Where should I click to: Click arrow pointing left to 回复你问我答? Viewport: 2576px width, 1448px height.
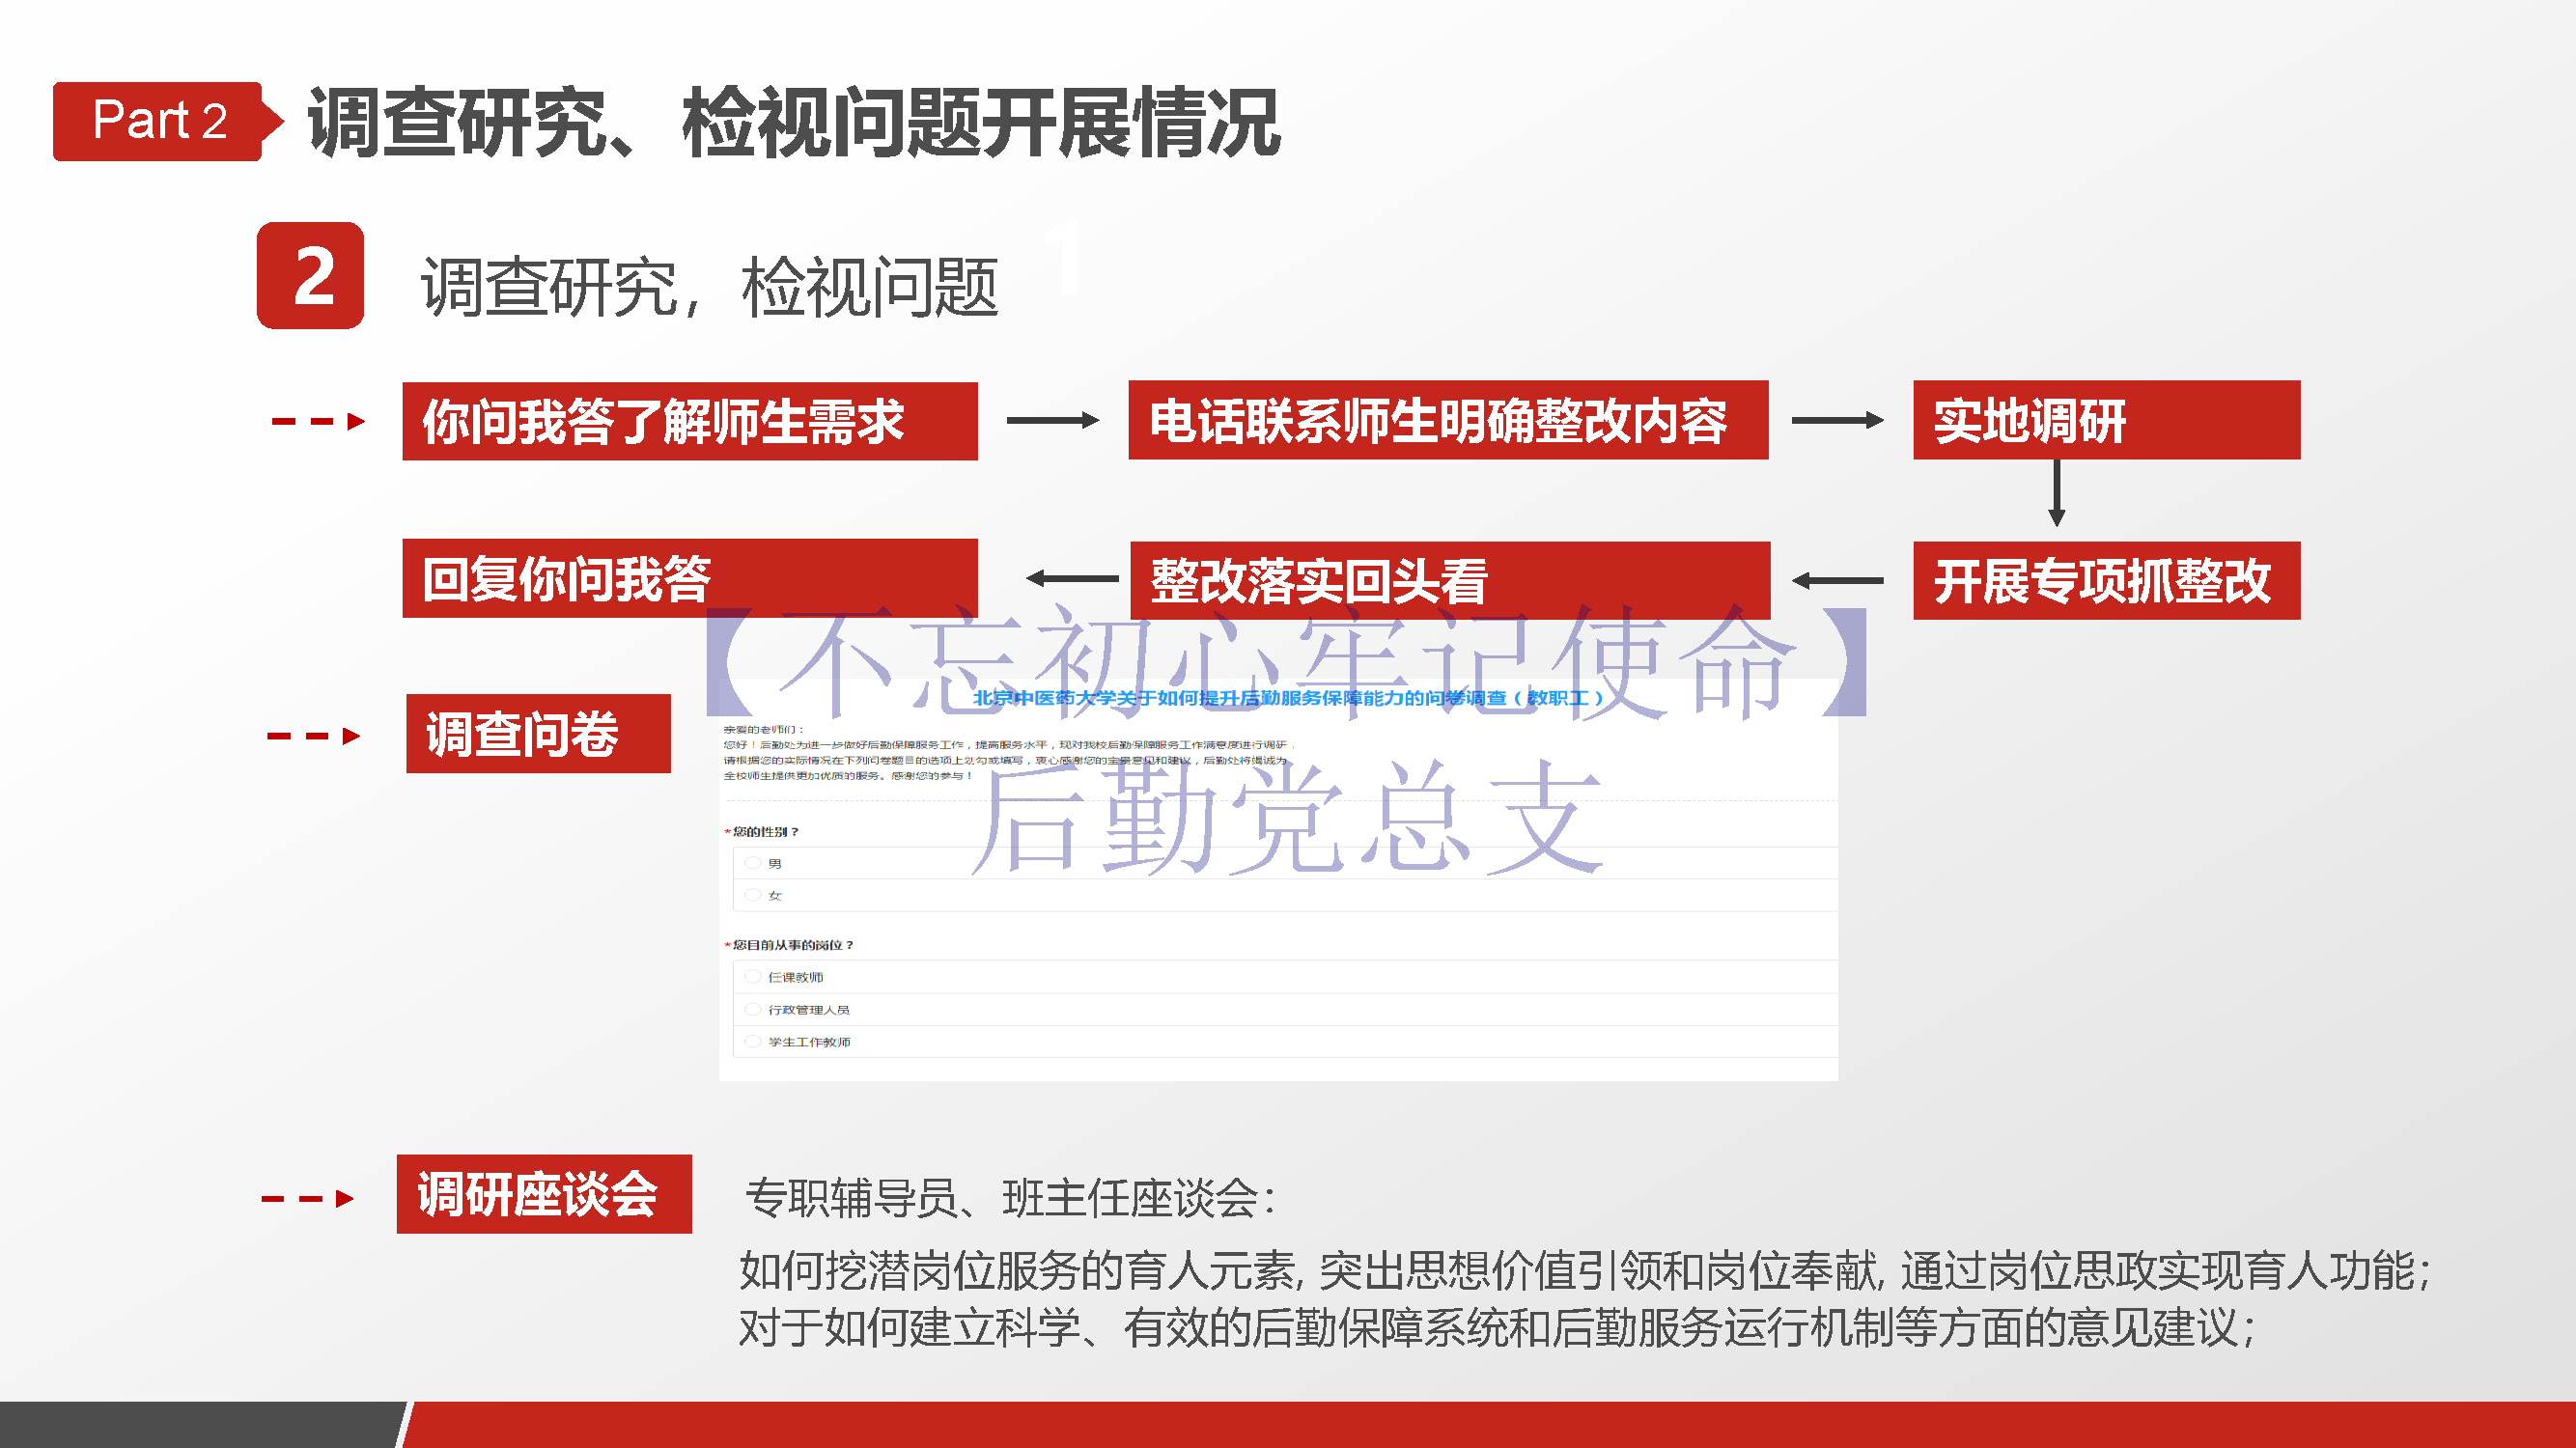point(1072,578)
